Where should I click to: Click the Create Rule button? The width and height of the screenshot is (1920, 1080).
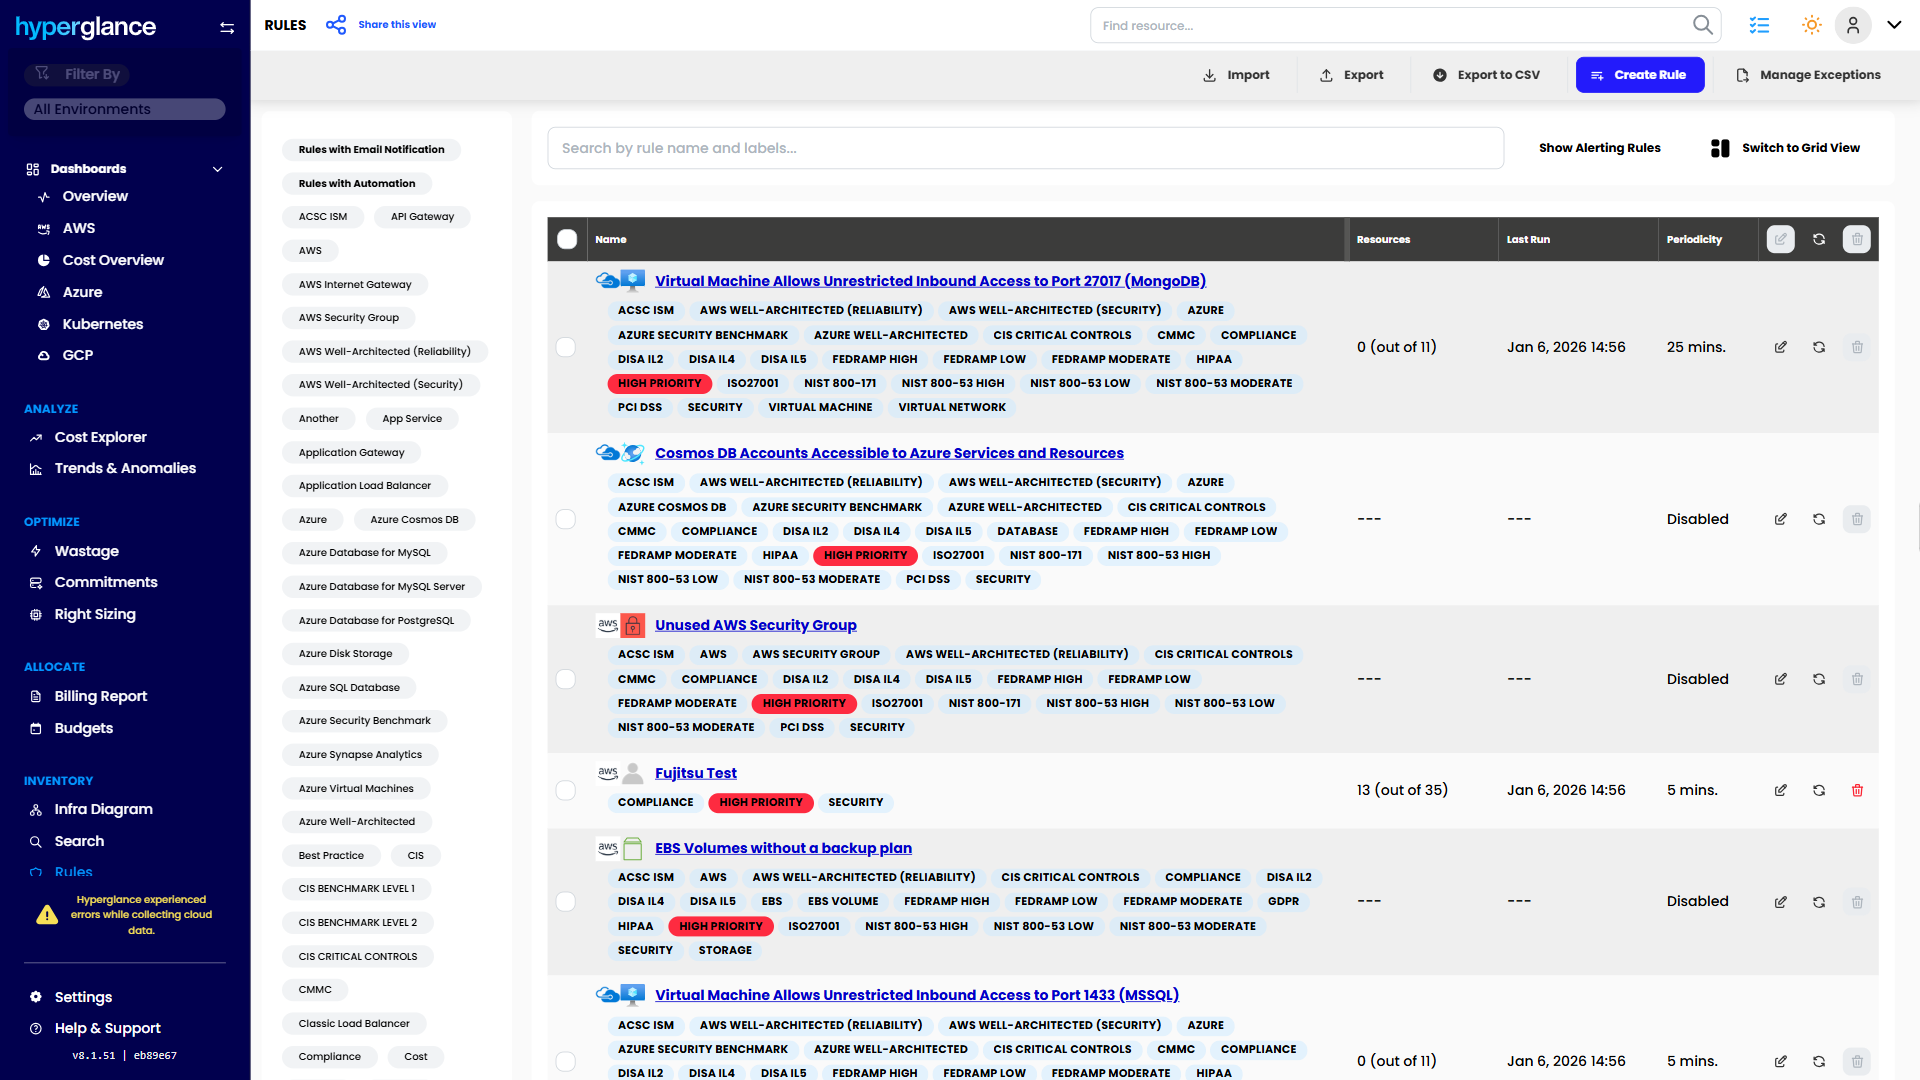point(1639,75)
